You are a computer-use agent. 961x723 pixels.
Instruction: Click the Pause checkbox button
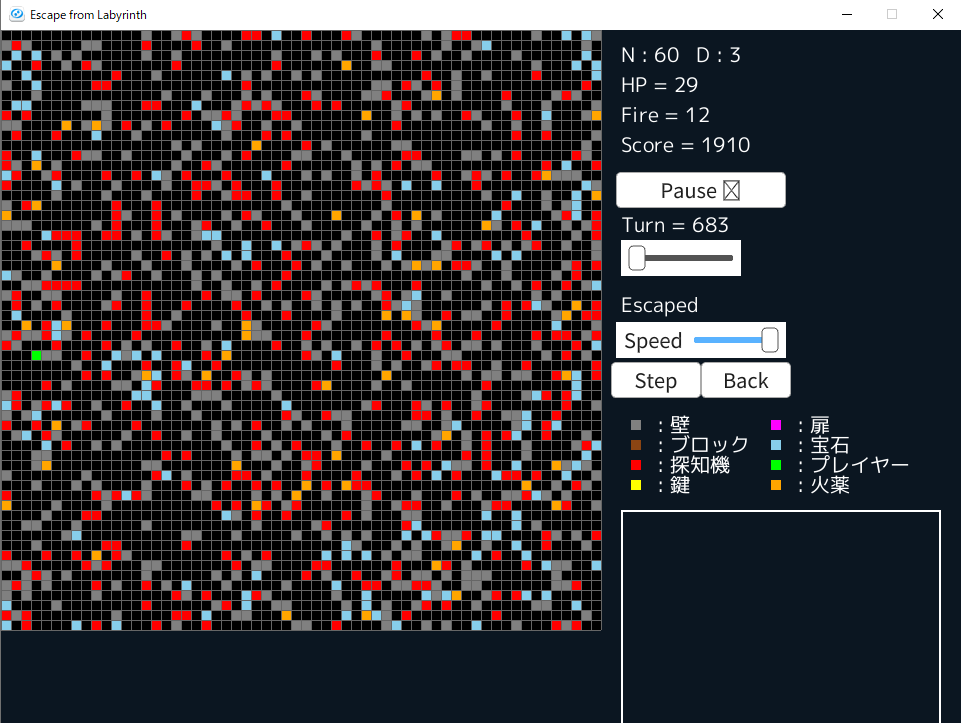point(701,190)
